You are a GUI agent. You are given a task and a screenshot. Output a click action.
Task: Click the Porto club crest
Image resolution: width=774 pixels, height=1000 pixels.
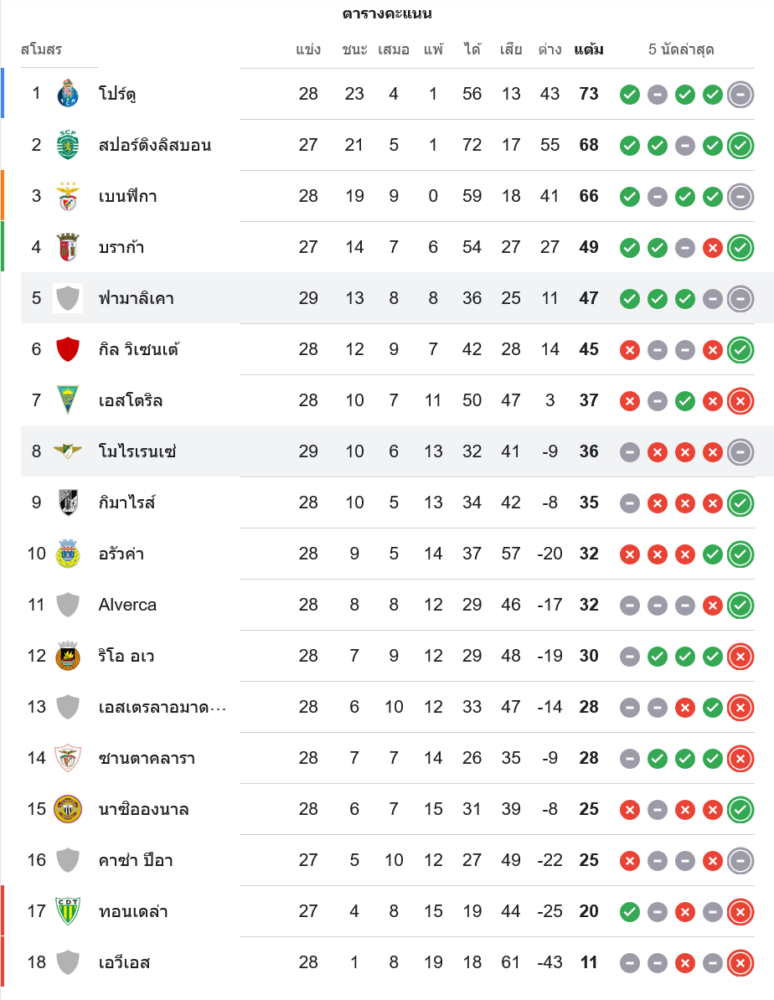(68, 94)
